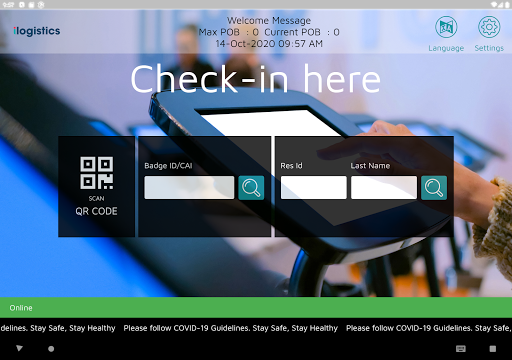Focus the Last Name input field
Image resolution: width=512 pixels, height=360 pixels.
pyautogui.click(x=384, y=188)
